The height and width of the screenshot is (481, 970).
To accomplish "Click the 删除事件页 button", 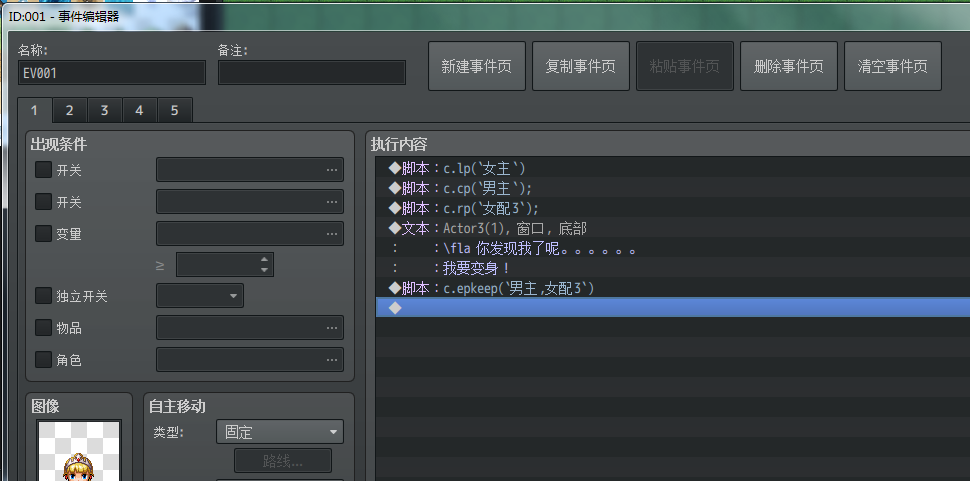I will (x=788, y=66).
